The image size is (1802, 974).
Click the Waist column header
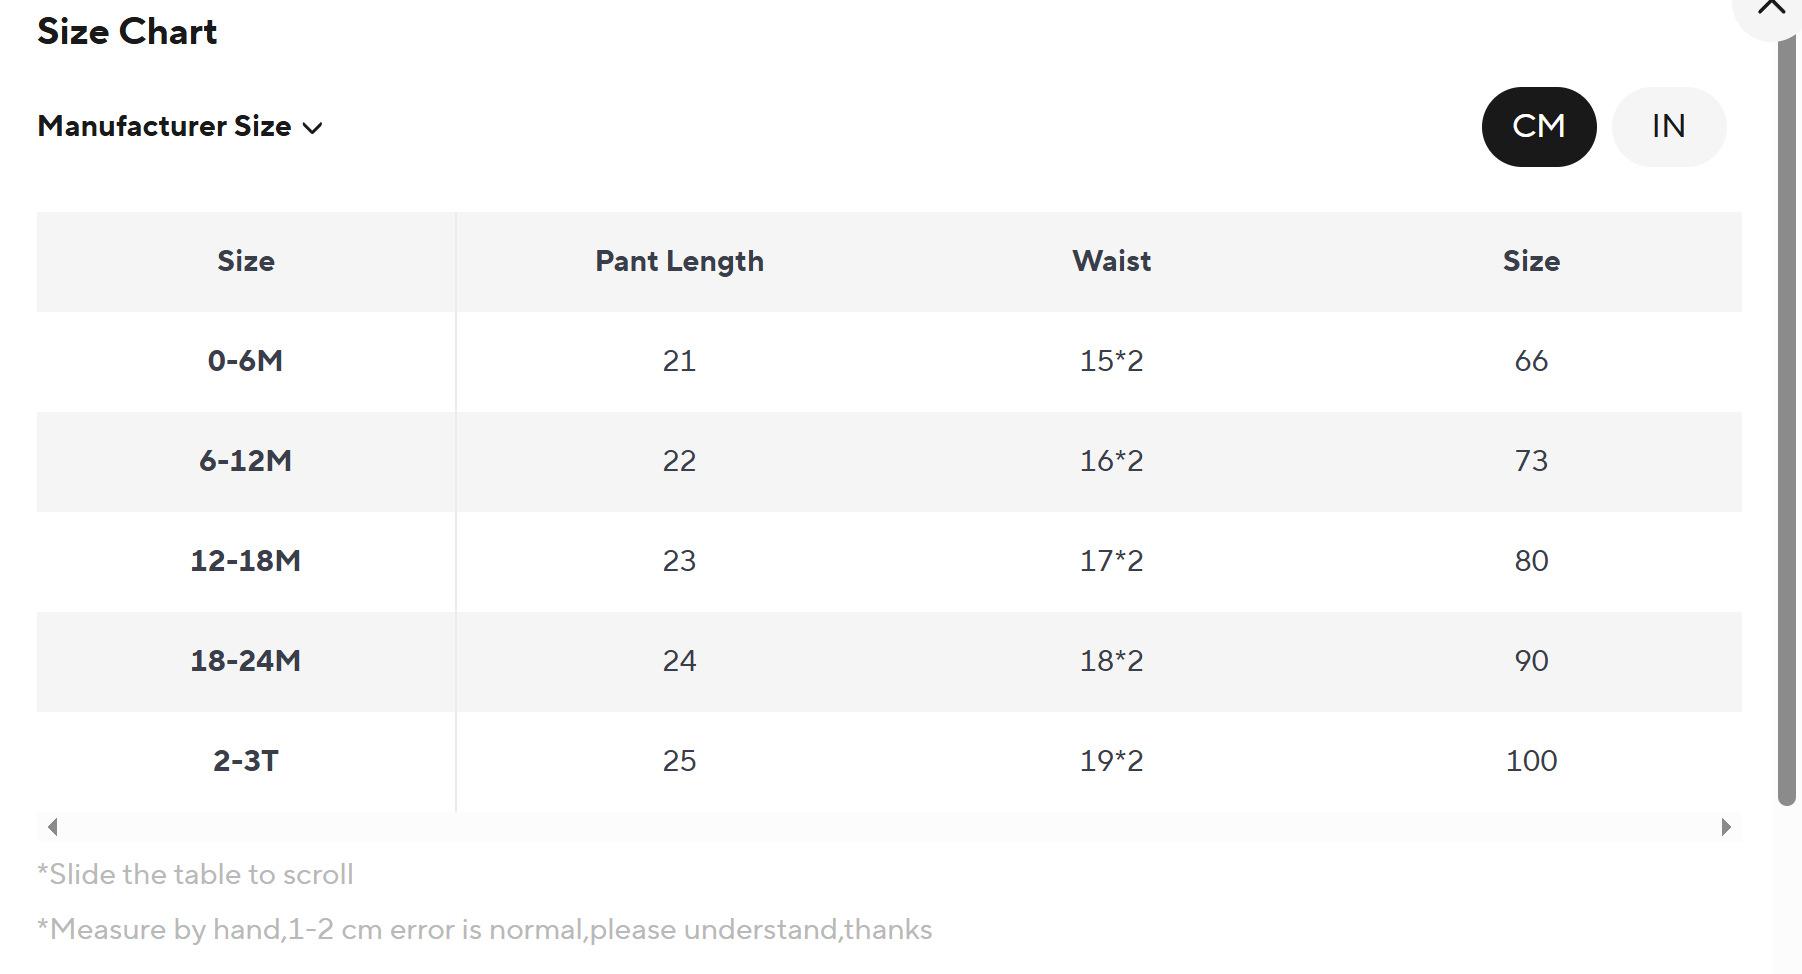pyautogui.click(x=1111, y=261)
